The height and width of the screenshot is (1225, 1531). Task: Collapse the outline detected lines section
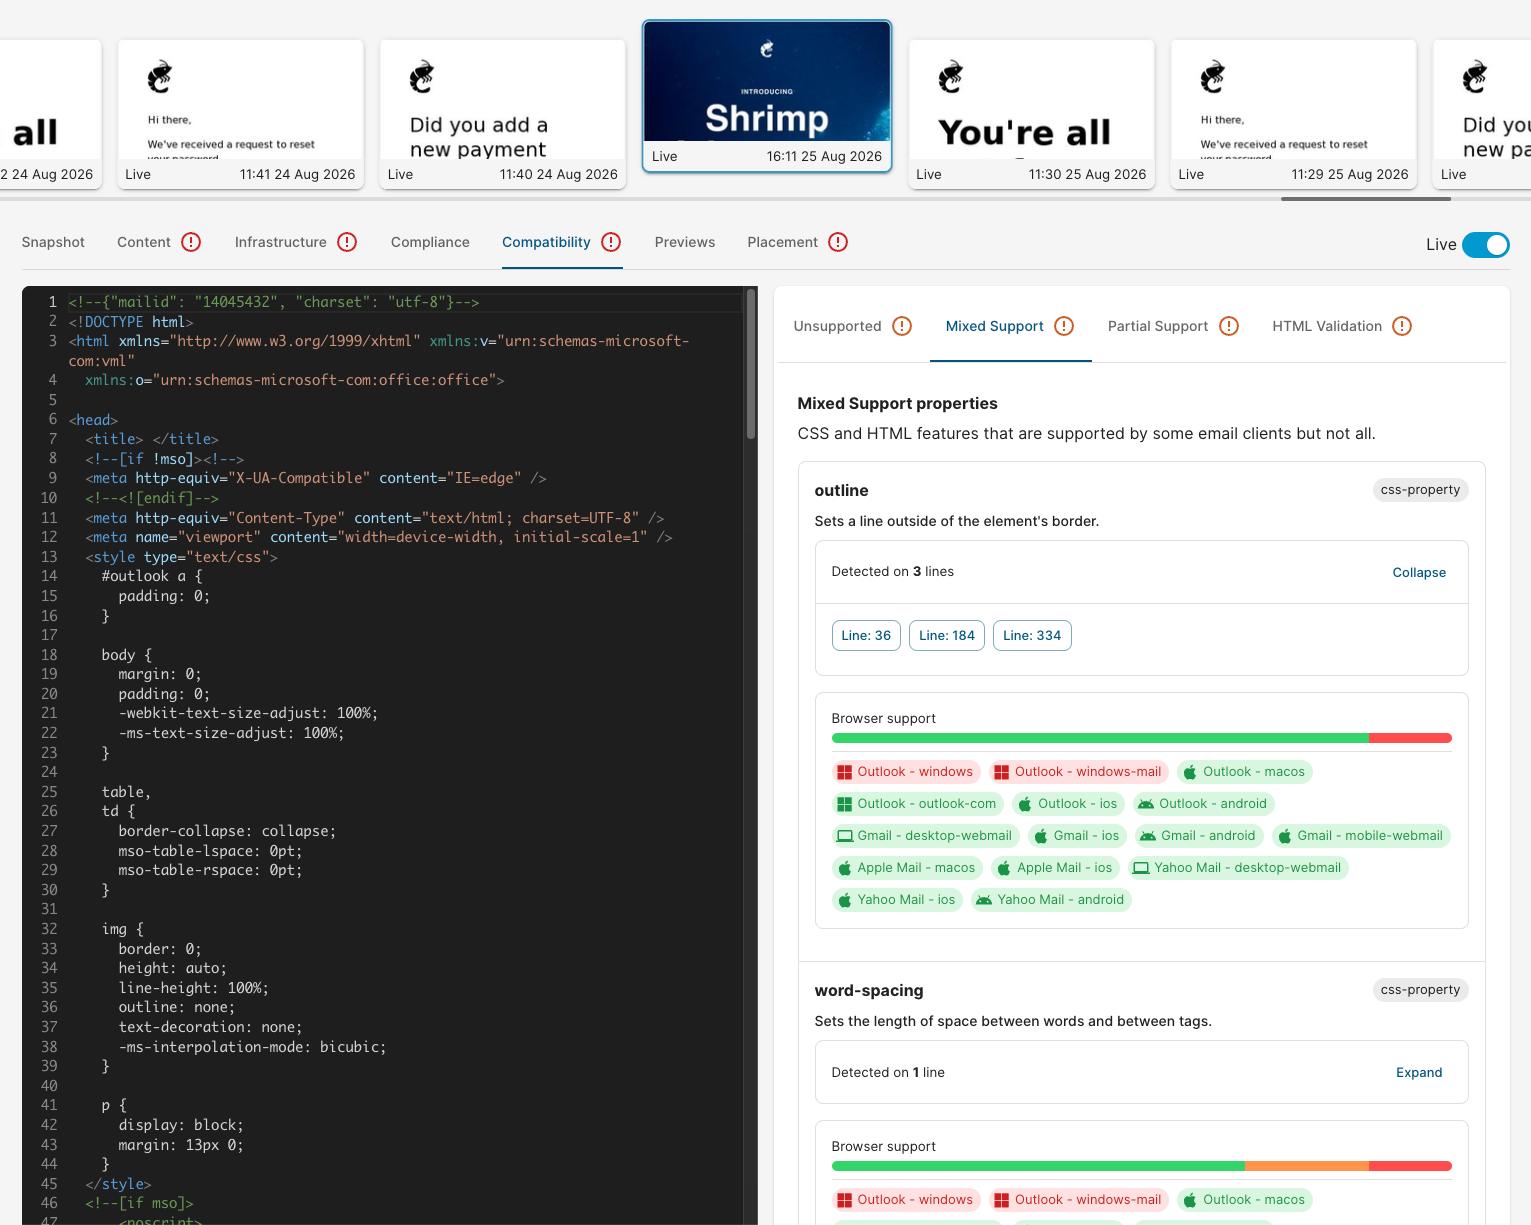pos(1419,572)
